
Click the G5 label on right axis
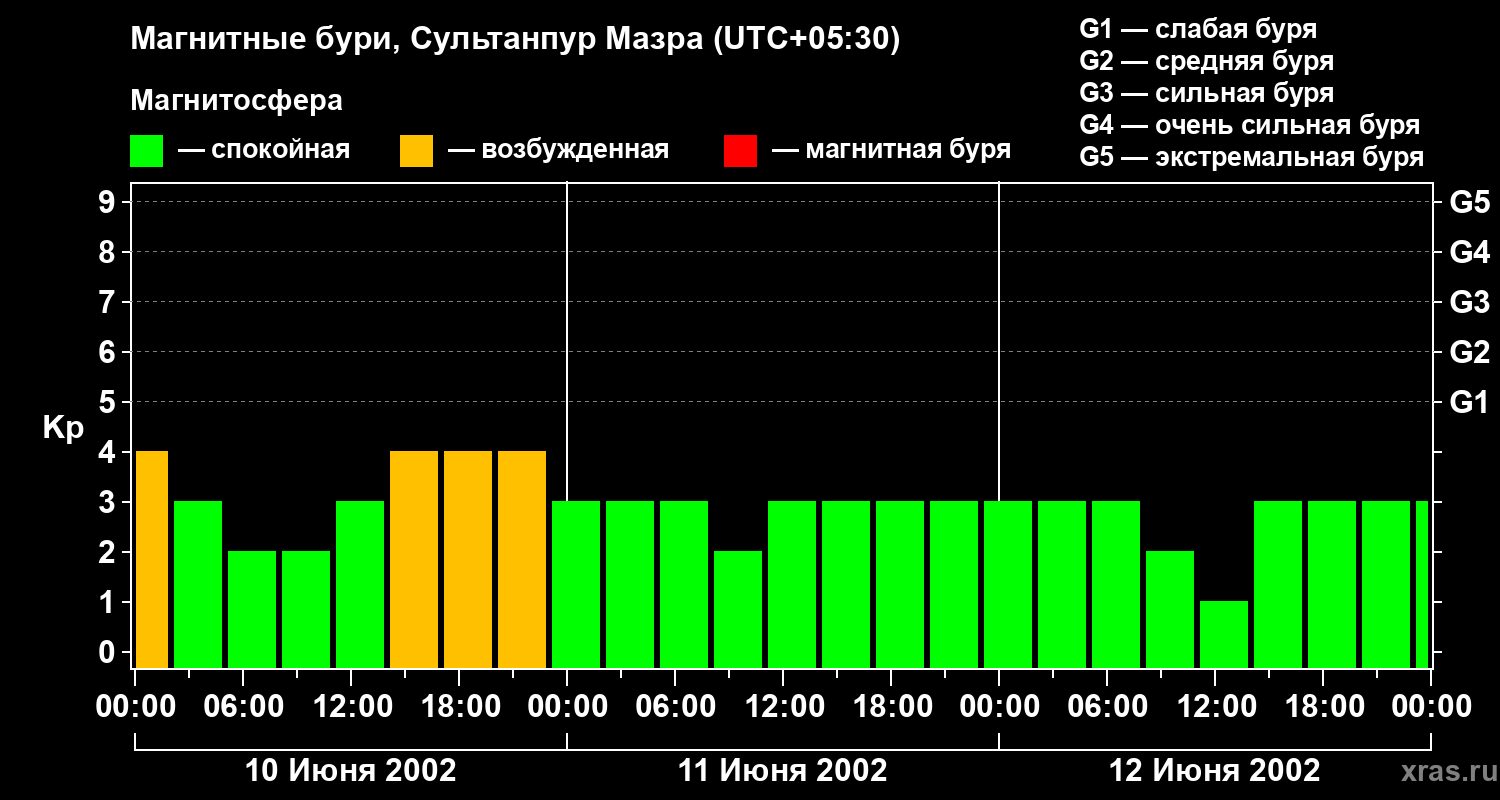click(x=1470, y=203)
